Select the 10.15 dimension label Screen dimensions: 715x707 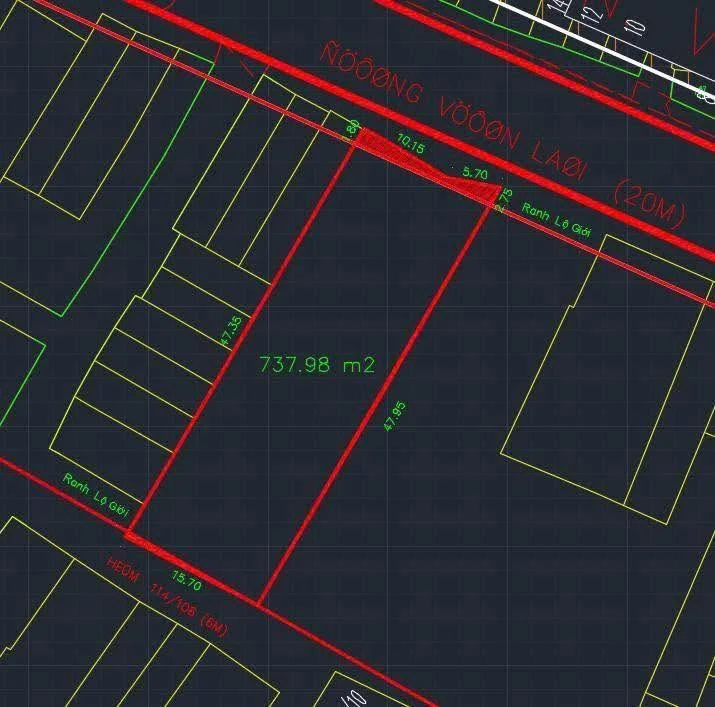click(x=410, y=144)
